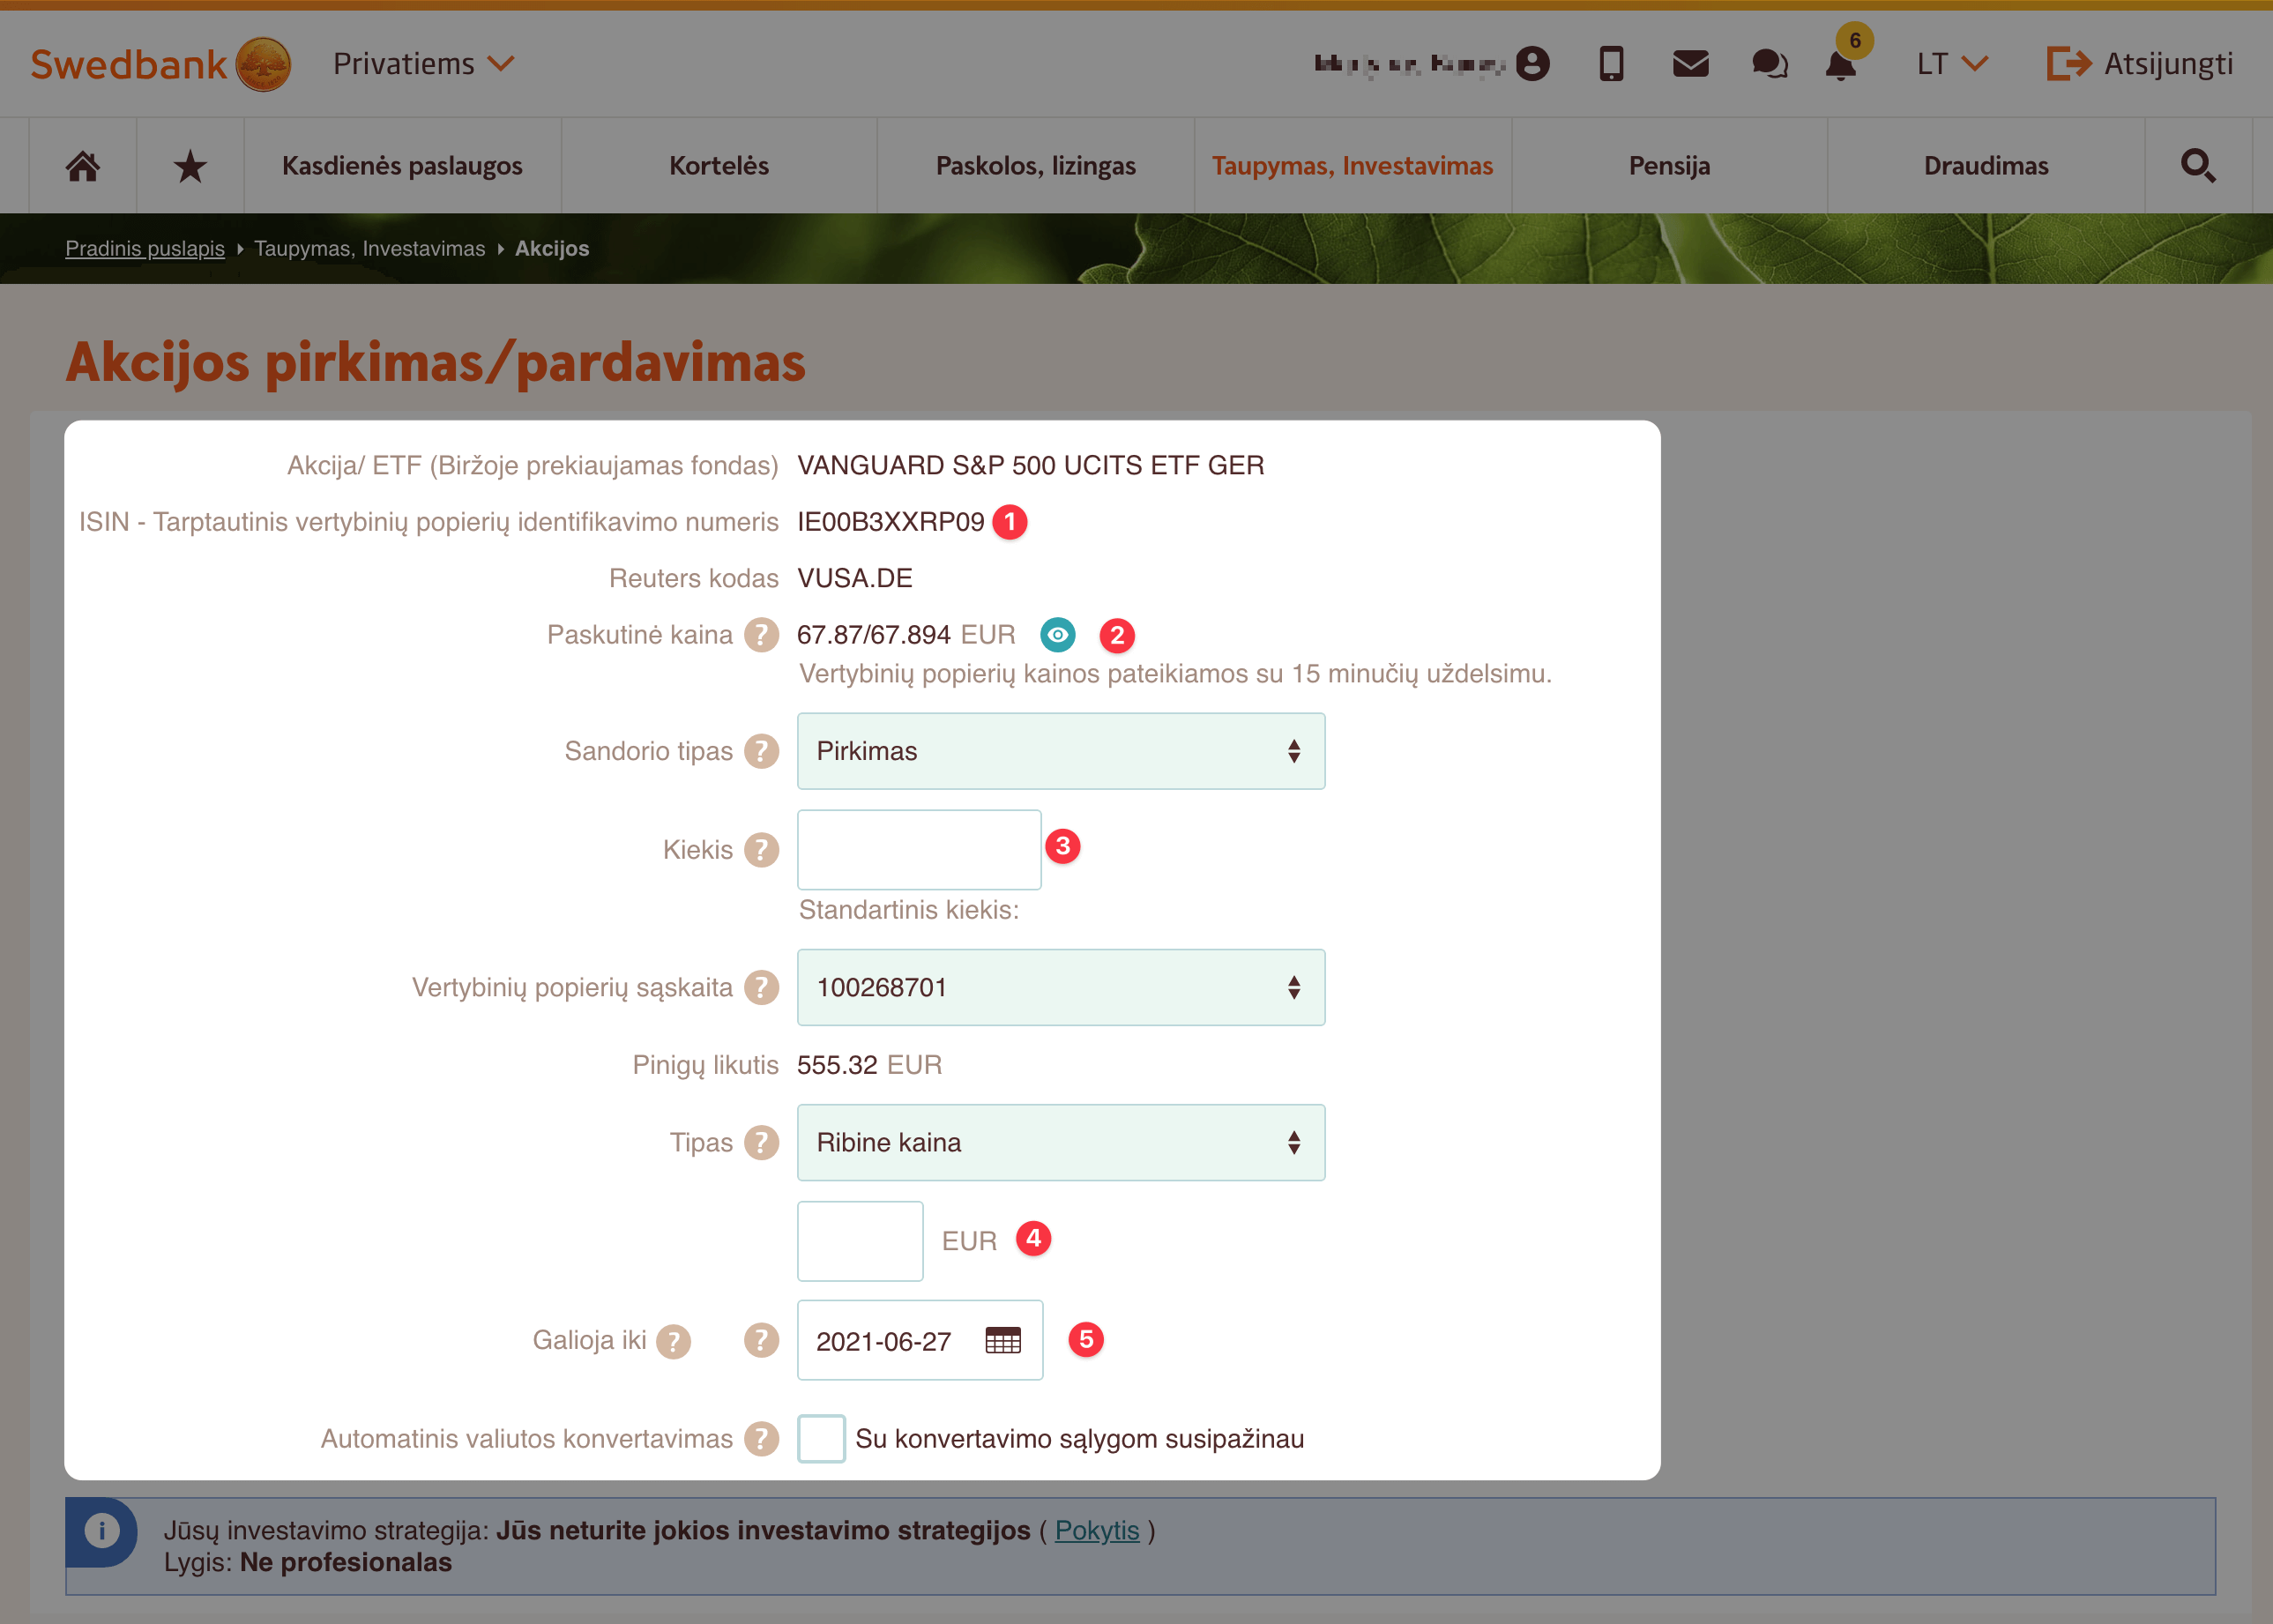Show help for Tipas

(761, 1142)
